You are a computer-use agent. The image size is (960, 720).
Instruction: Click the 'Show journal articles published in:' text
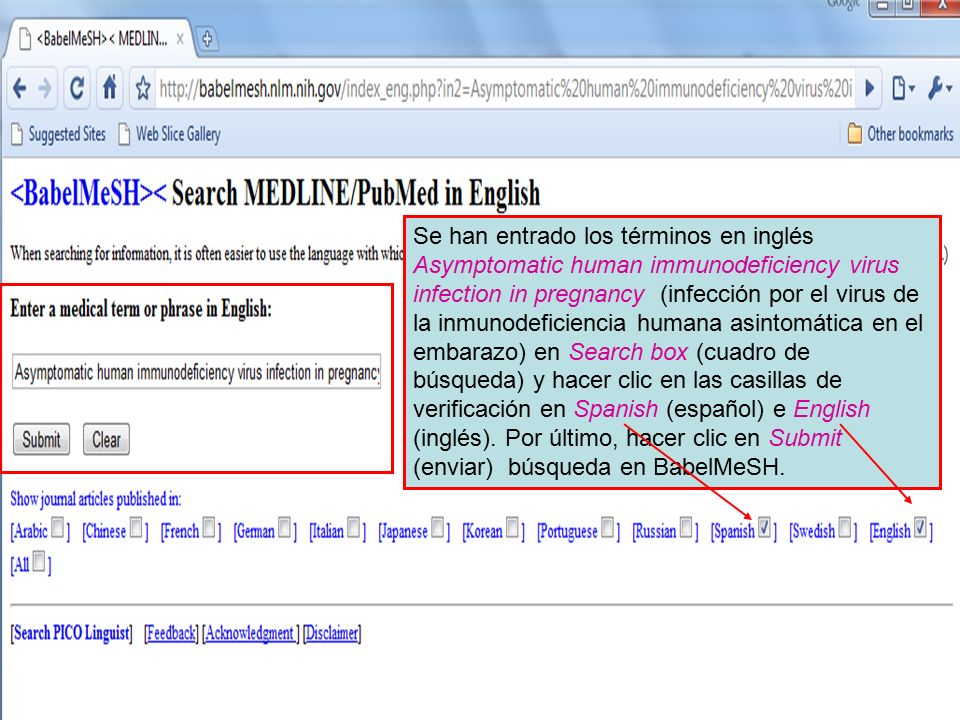pyautogui.click(x=96, y=499)
